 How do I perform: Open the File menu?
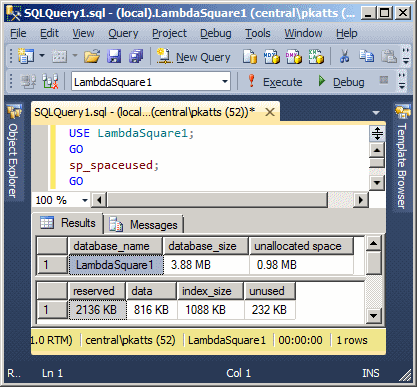(18, 33)
